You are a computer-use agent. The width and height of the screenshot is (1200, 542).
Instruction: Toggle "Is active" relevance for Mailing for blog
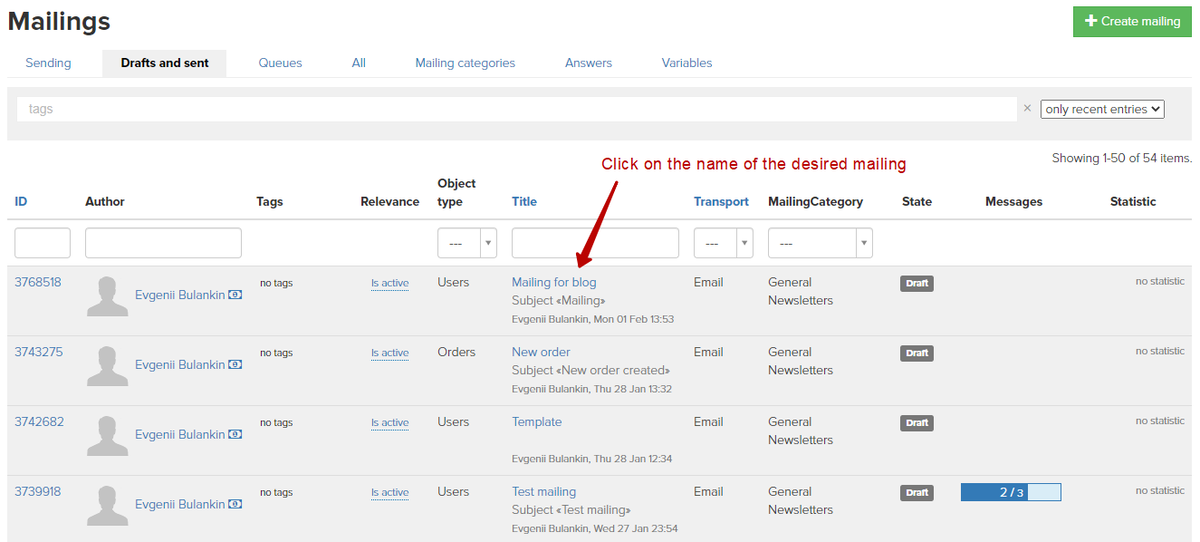pyautogui.click(x=389, y=283)
